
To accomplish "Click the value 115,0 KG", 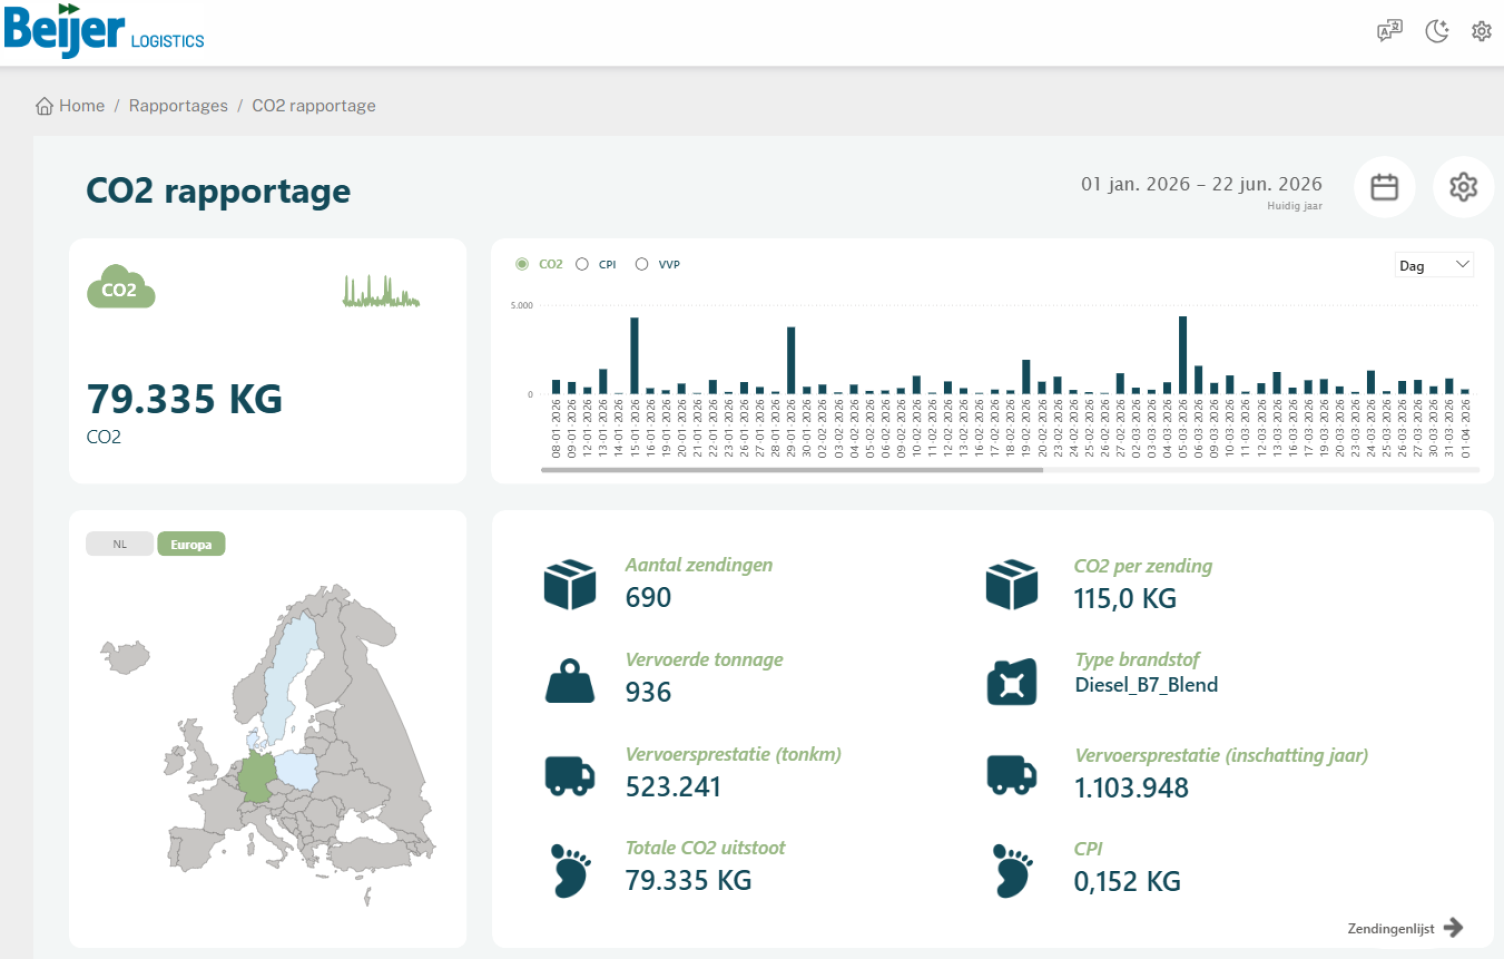I will (x=1125, y=599).
